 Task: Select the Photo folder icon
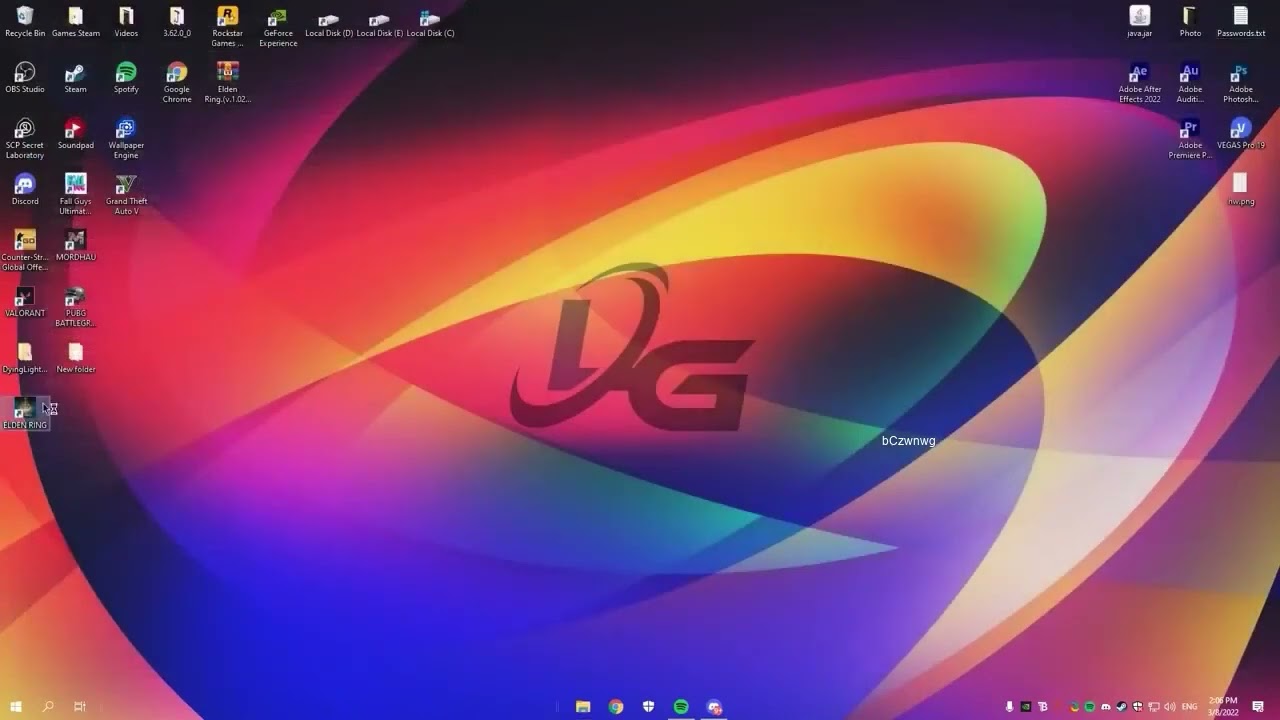1190,22
